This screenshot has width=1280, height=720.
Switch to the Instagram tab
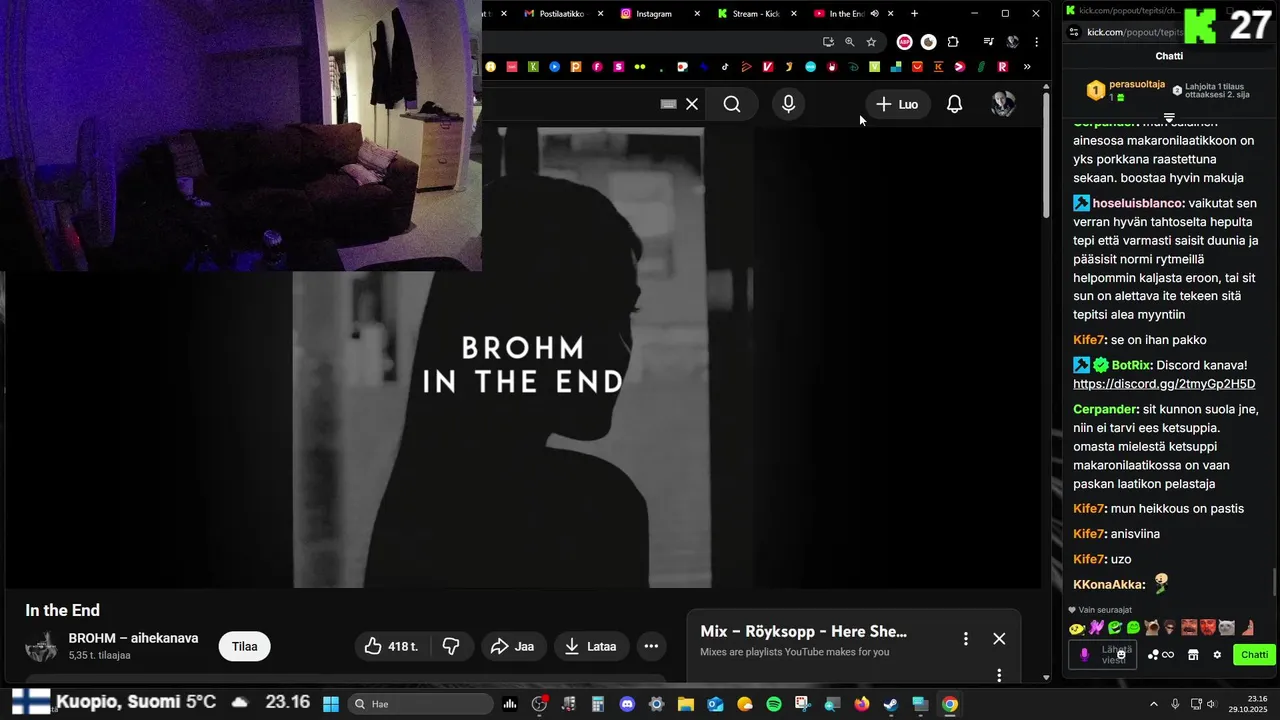coord(657,13)
